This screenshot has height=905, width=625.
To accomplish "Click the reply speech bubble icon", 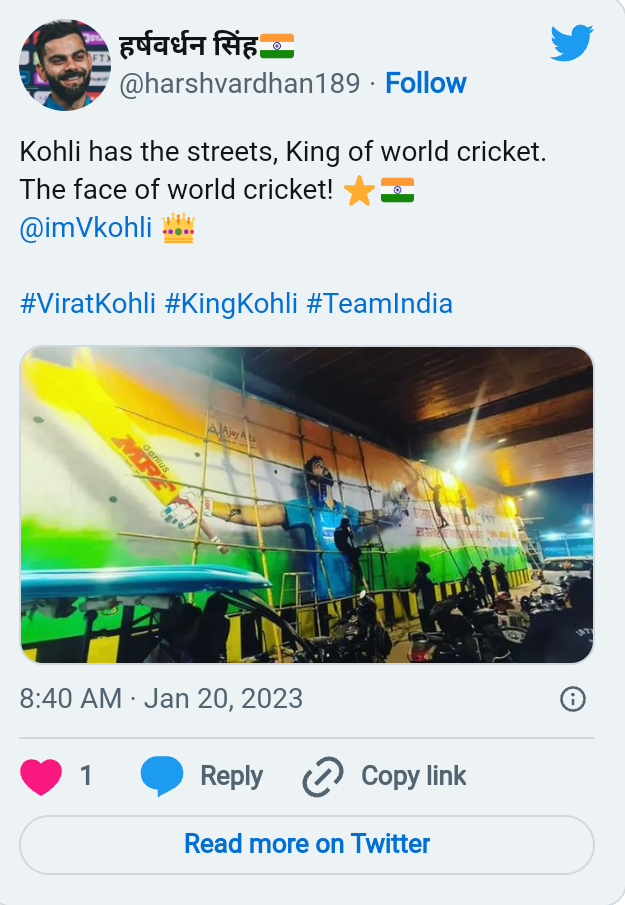I will [x=162, y=776].
